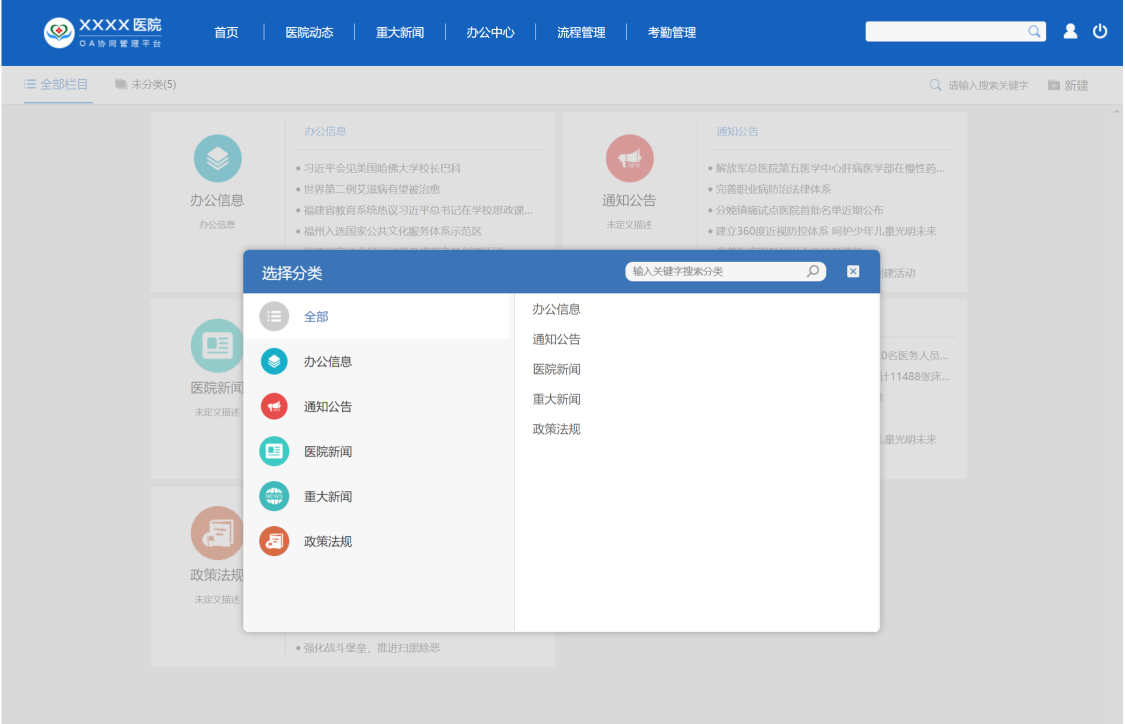The width and height of the screenshot is (1125, 724).
Task: Click the 医院新闻 newspaper icon in dialog sidebar
Action: tap(274, 451)
